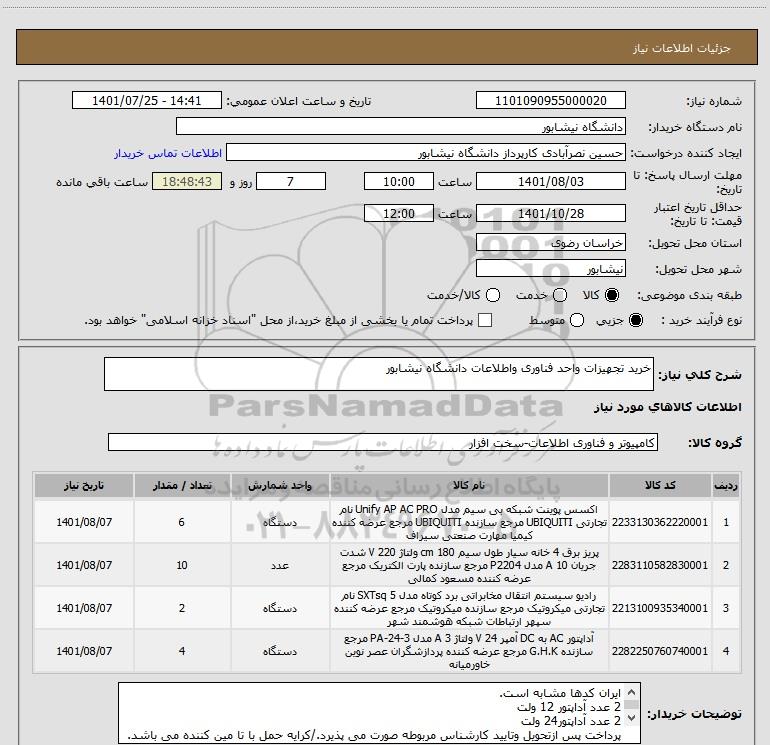Click the goods group field کامپیوتر و فناوری اطلاعات
The height and width of the screenshot is (745, 770).
coord(383,442)
